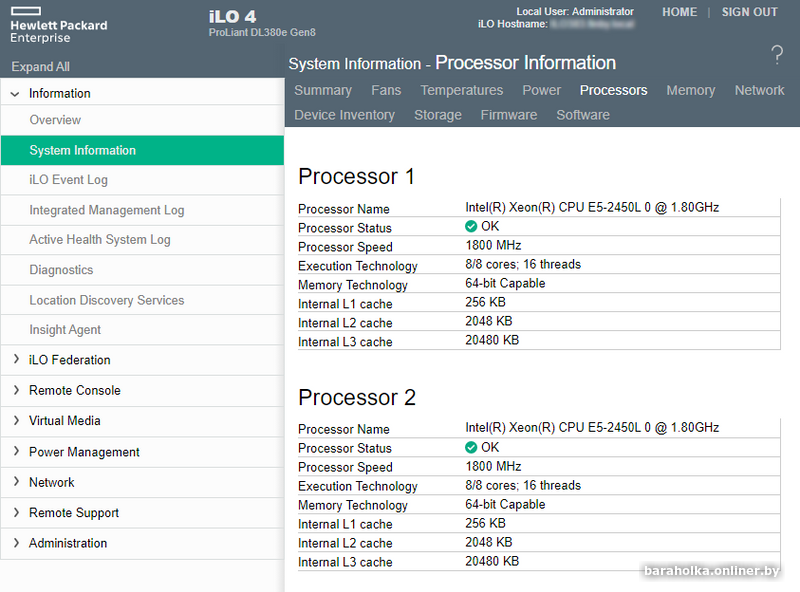This screenshot has width=800, height=592.
Task: Open Diagnostics in the sidebar
Action: (x=142, y=270)
